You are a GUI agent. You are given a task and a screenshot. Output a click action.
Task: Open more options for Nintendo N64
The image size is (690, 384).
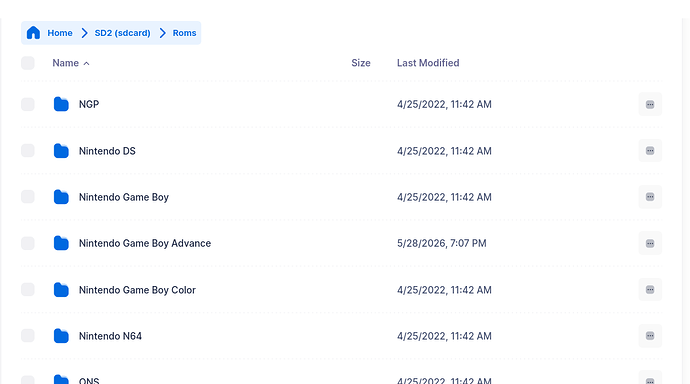650,336
